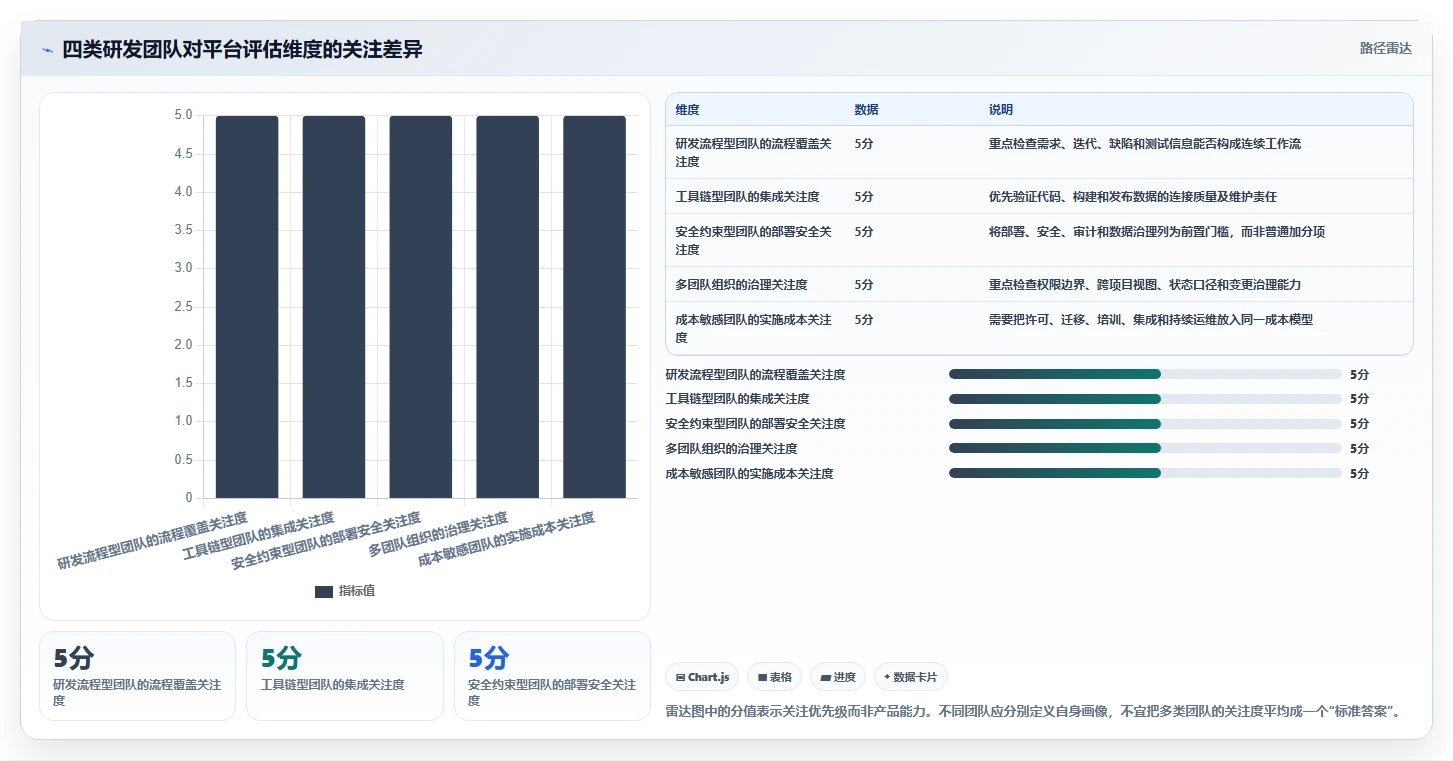Click the 指标值 legend color swatch

coord(323,591)
